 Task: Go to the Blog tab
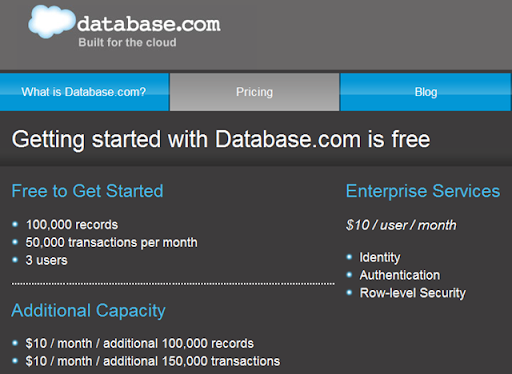[x=426, y=92]
